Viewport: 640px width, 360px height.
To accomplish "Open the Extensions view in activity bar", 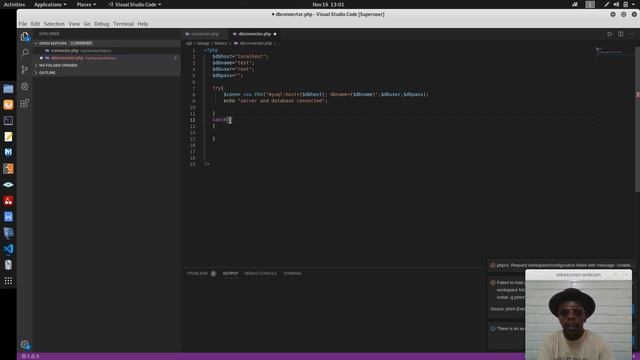I will pos(25,103).
